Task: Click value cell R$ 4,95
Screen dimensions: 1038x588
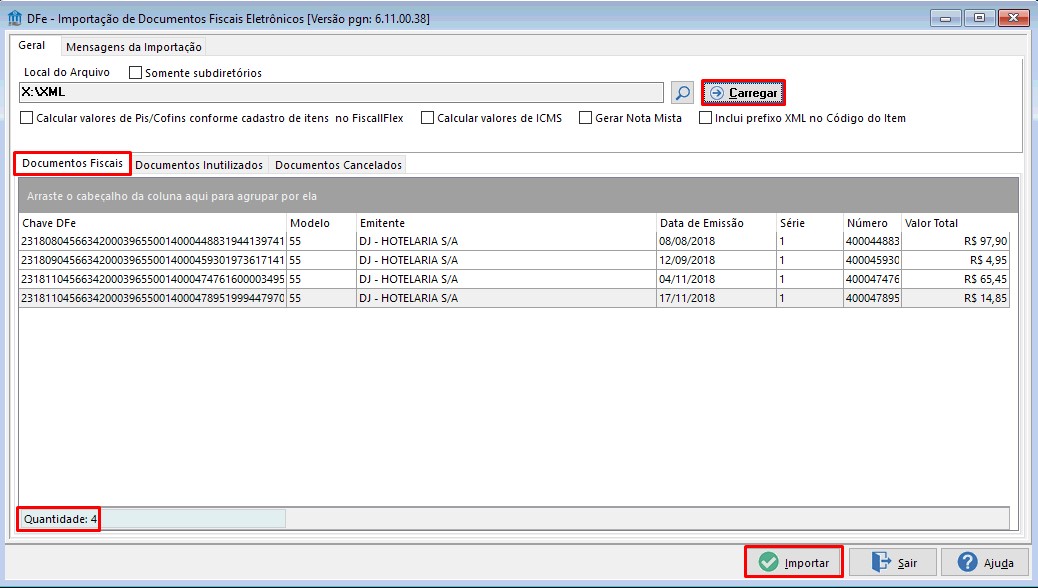Action: coord(955,260)
